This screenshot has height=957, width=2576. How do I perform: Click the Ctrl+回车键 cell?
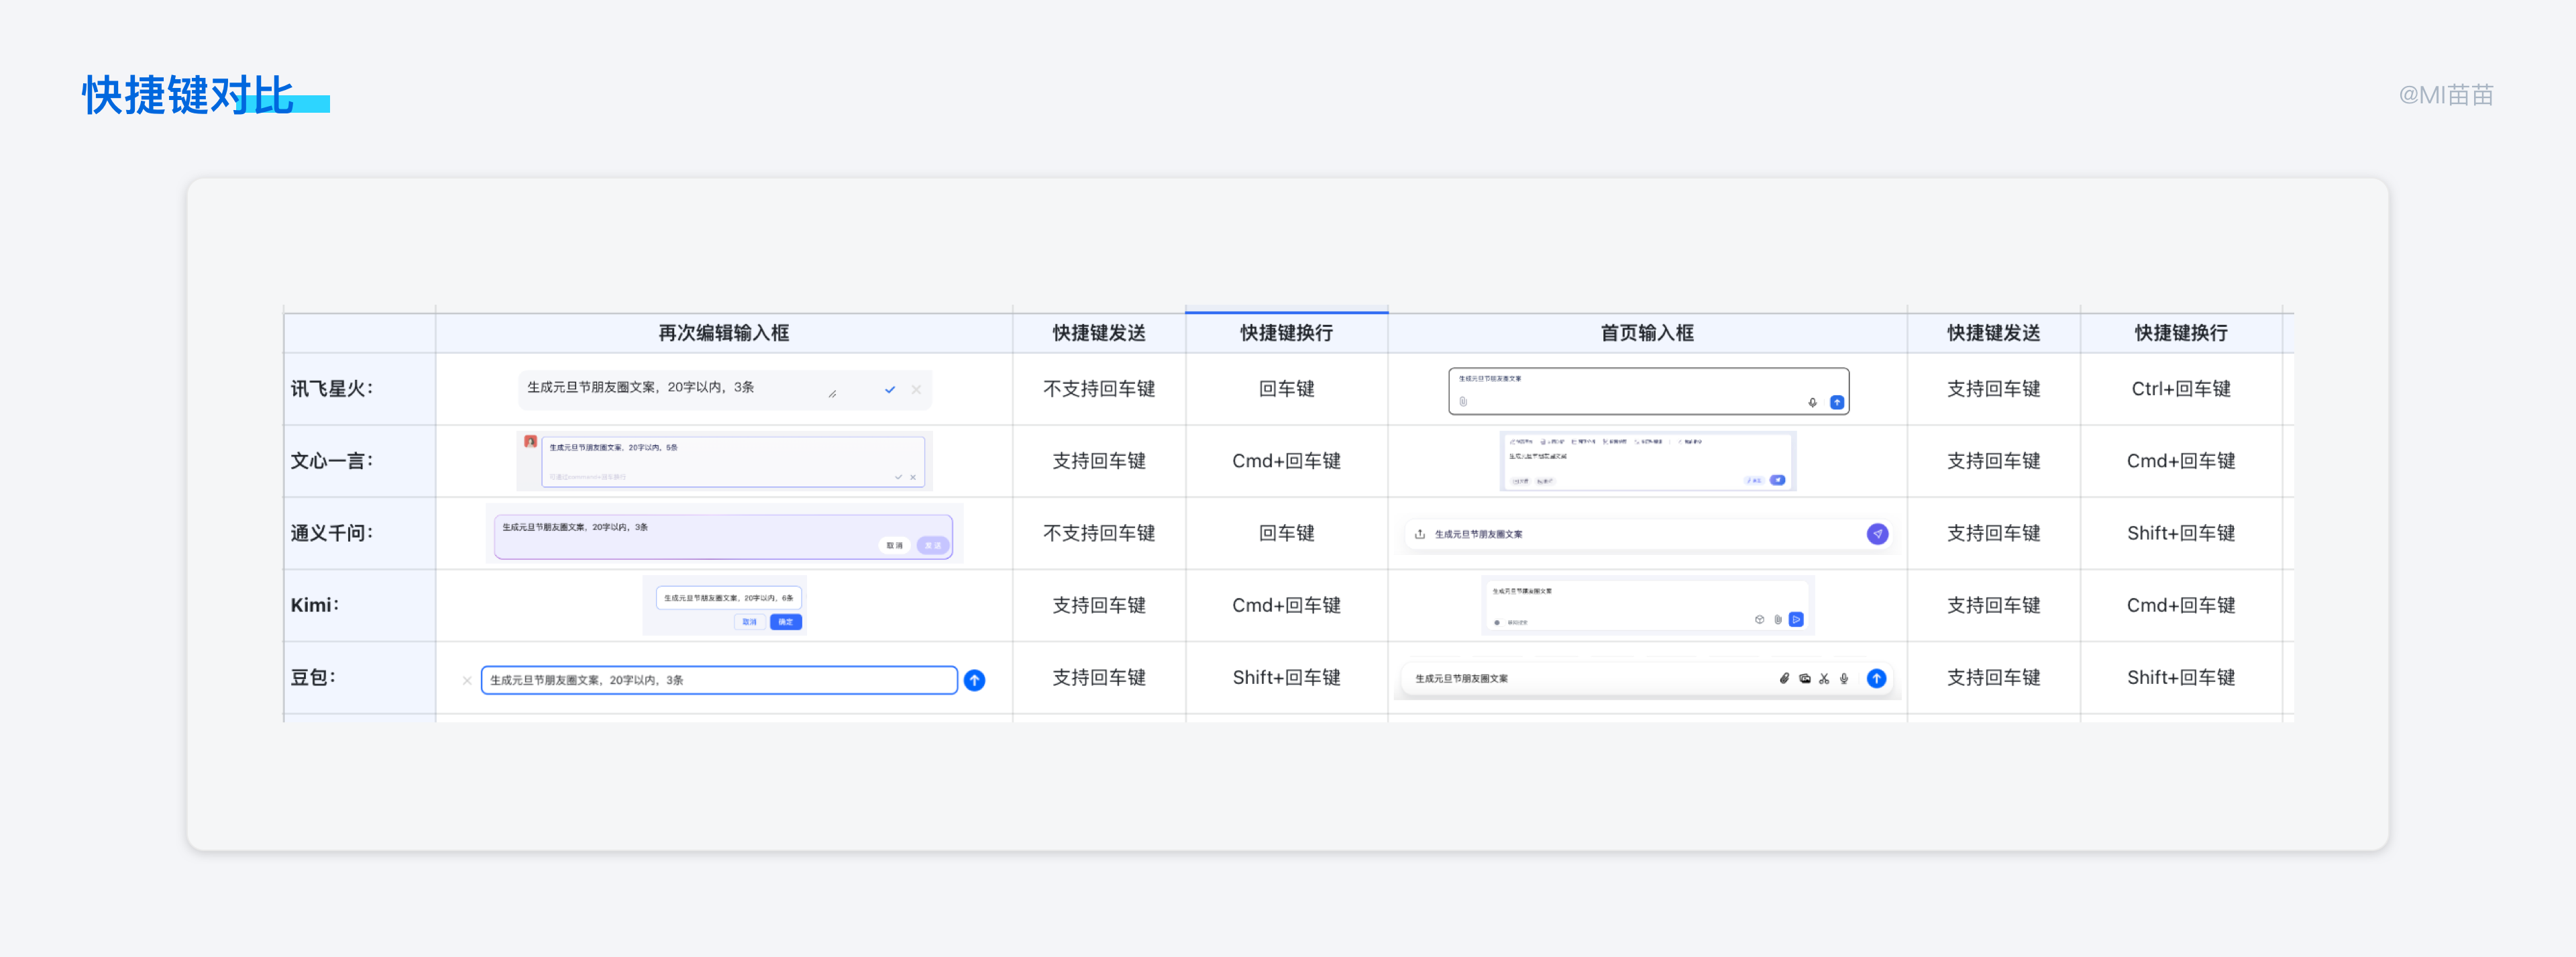click(x=2181, y=389)
